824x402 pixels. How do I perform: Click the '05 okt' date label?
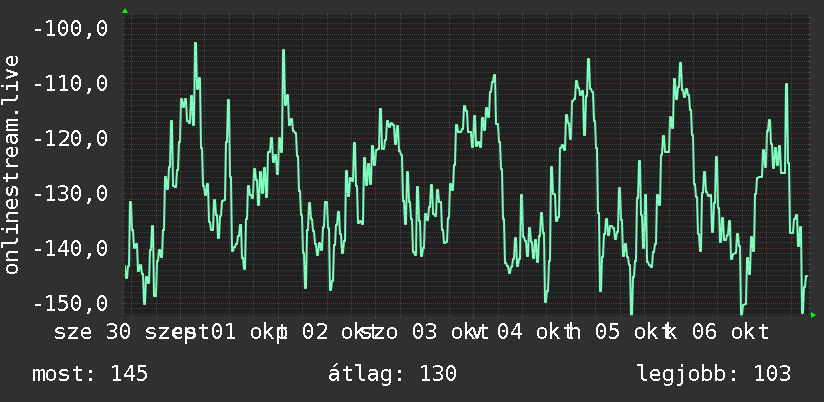coord(633,333)
